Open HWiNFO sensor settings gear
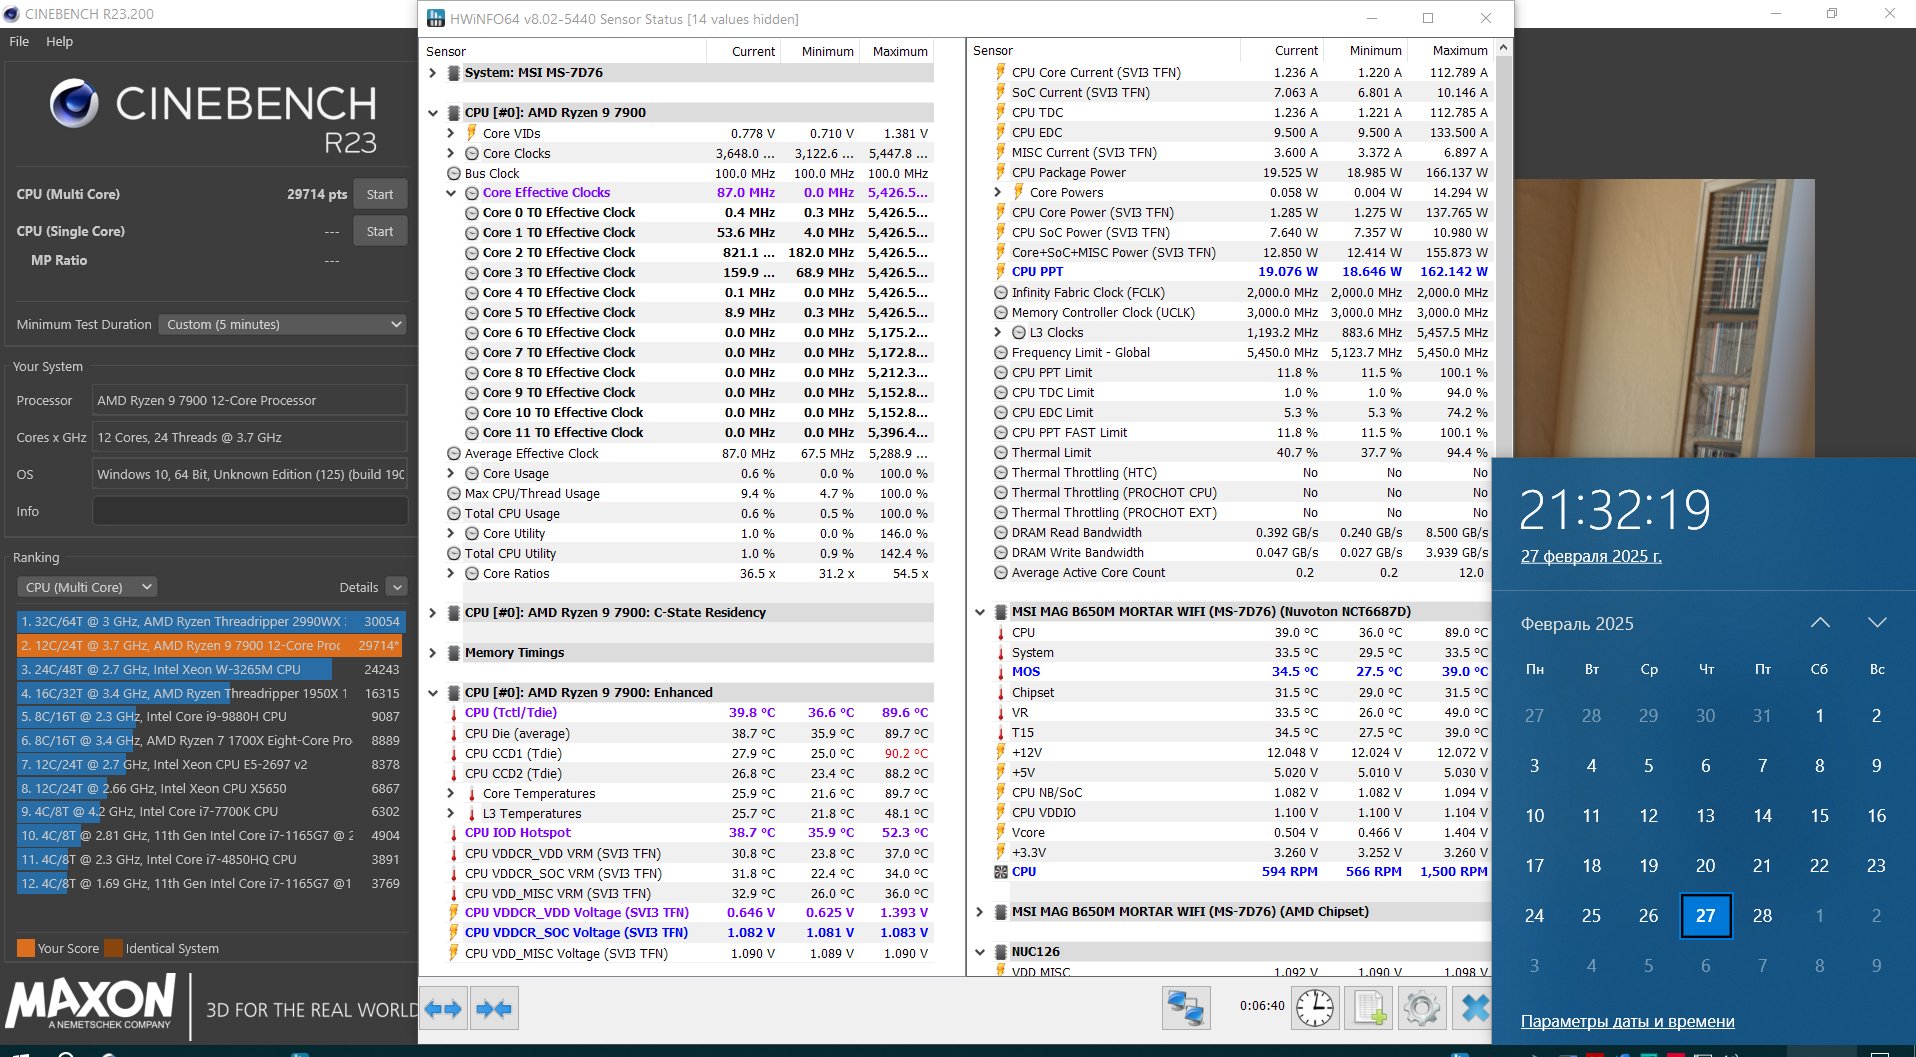Viewport: 1916px width, 1057px height. 1421,1008
